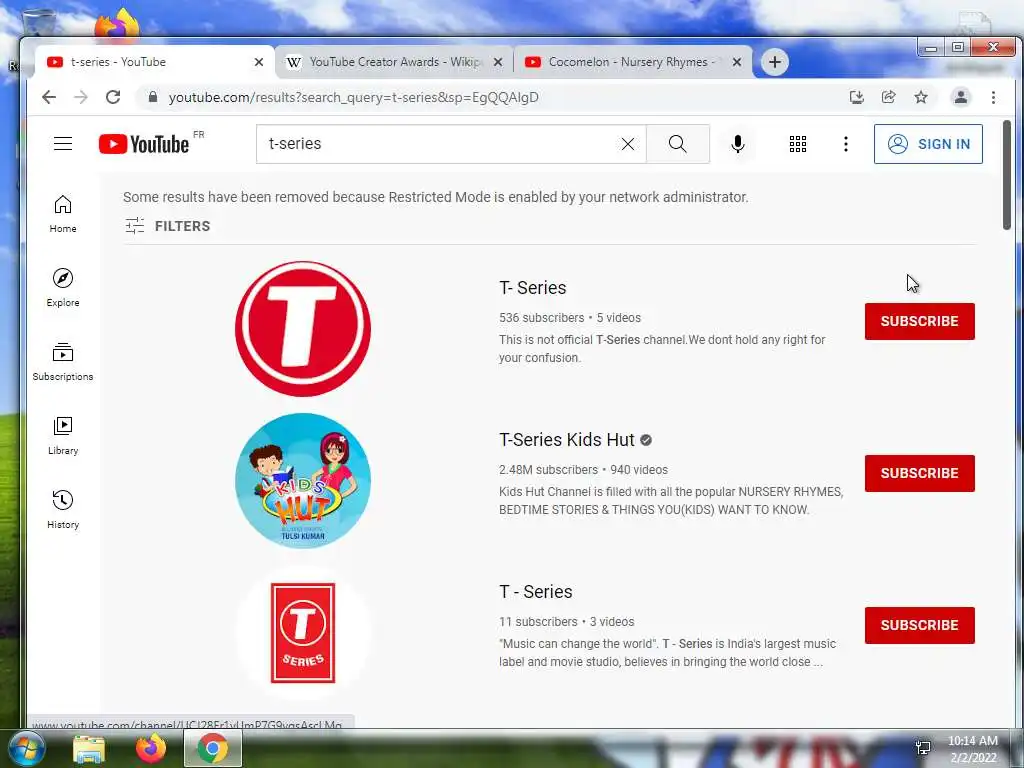This screenshot has width=1024, height=768.
Task: Subscribe to the T- Series 536 subscribers channel
Action: [920, 321]
